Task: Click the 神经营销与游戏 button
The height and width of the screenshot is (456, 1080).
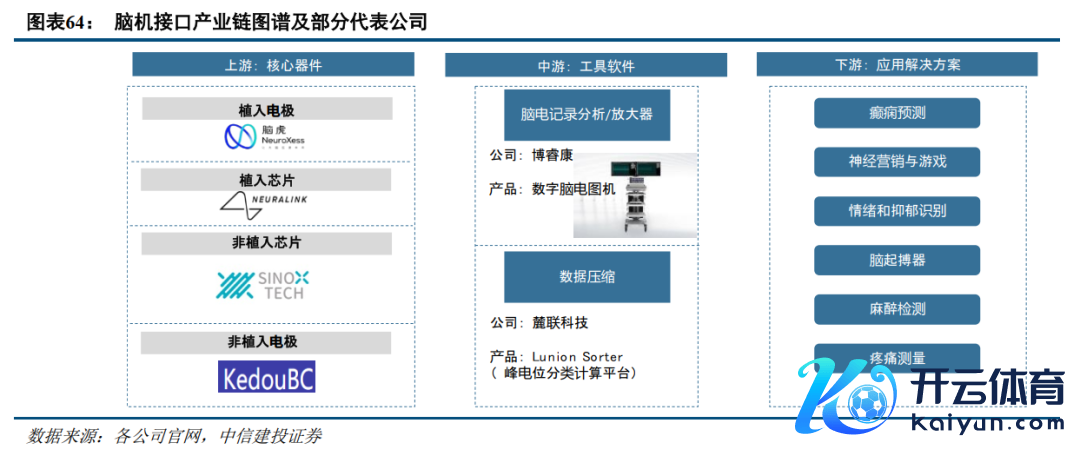Action: 896,161
